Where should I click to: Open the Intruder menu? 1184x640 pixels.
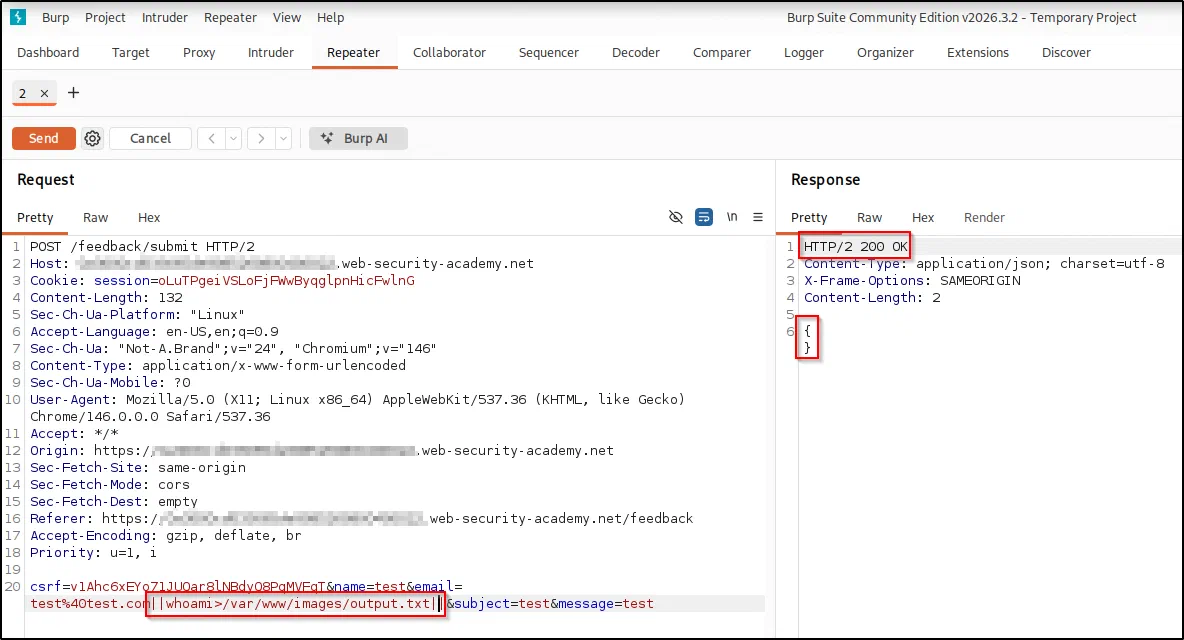tap(165, 17)
